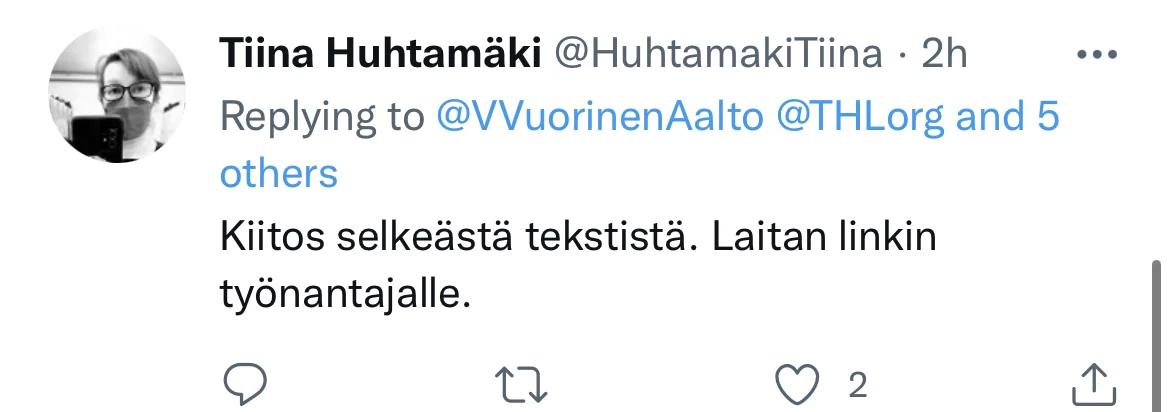
Task: Open the tweet via the 2h timestamp
Action: tap(944, 55)
